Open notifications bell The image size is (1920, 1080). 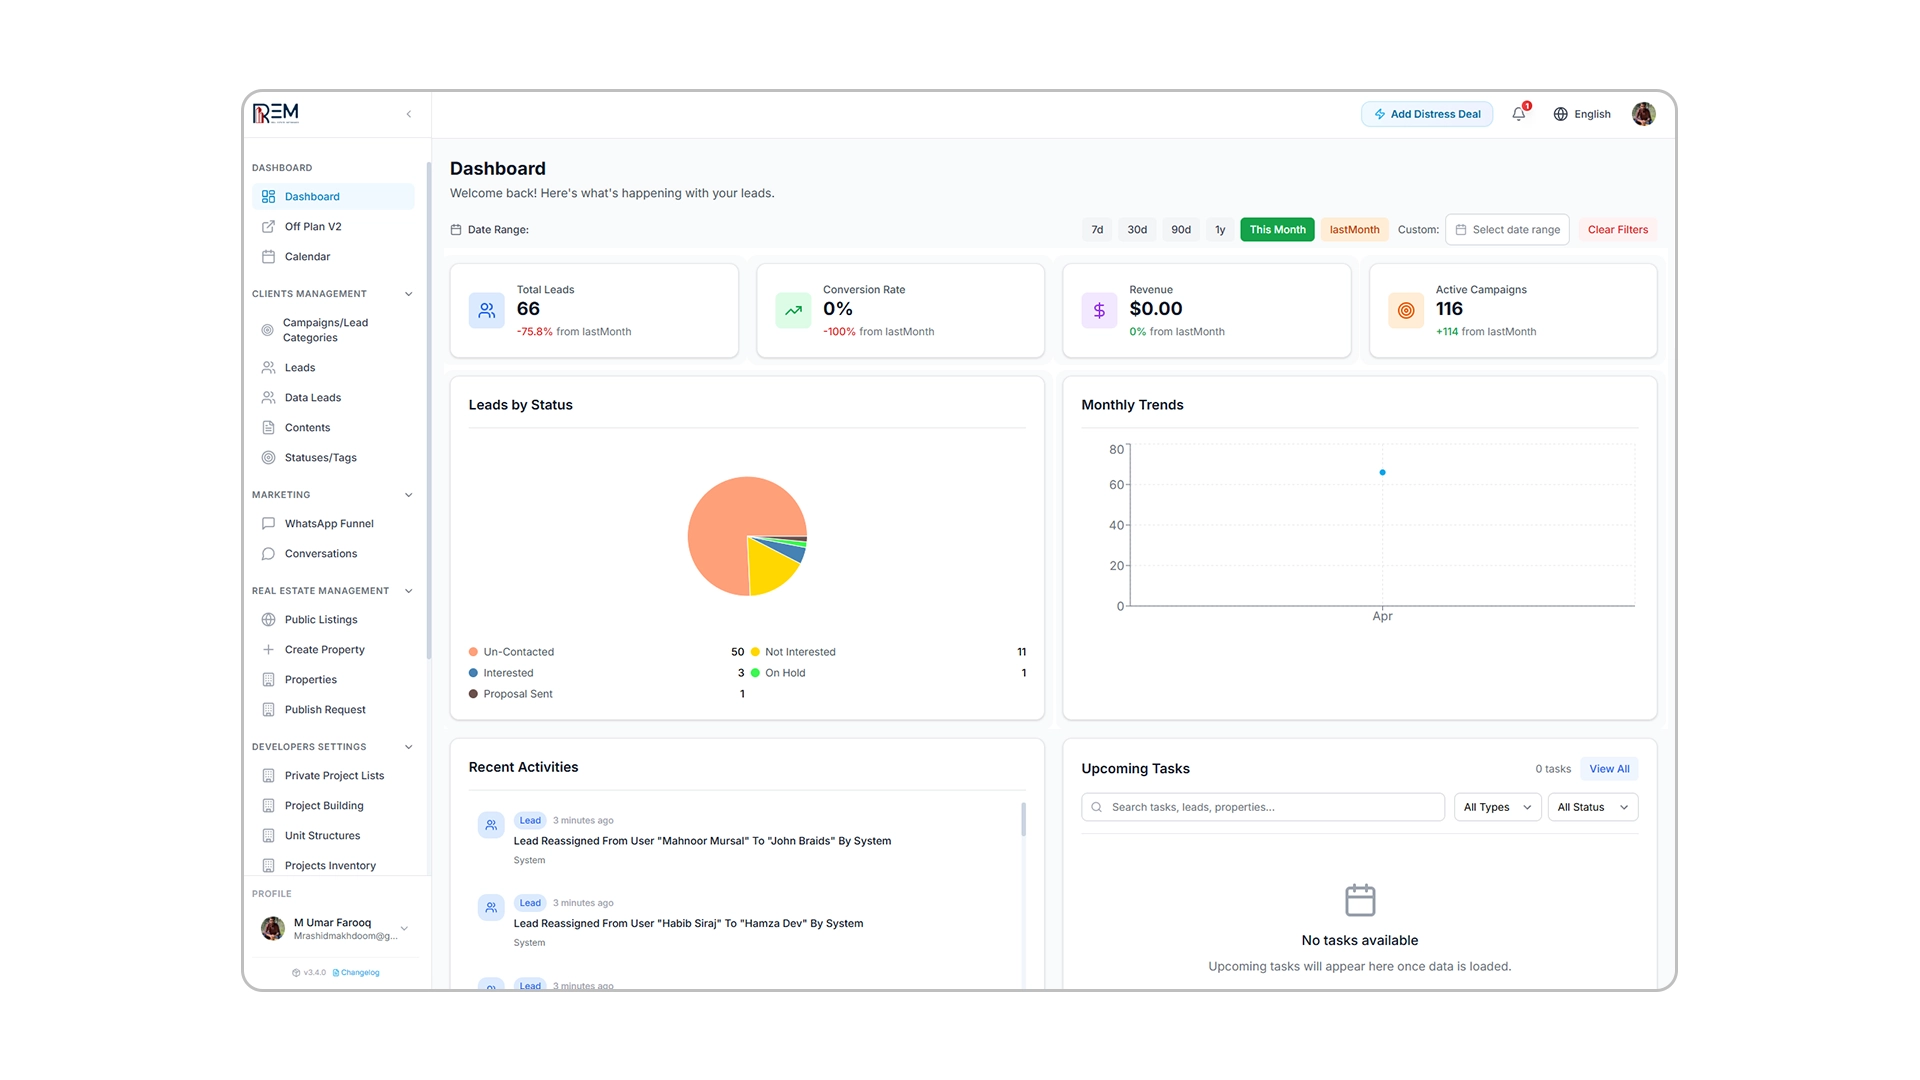(x=1519, y=114)
